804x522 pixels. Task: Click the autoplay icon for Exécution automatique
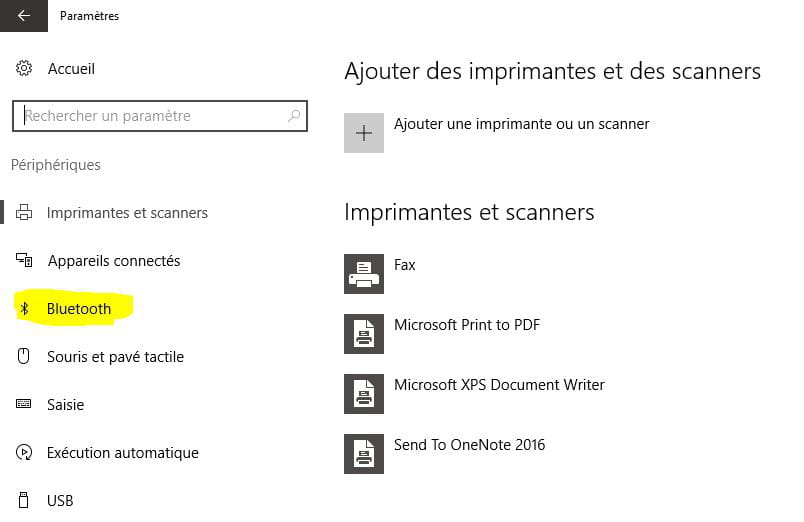pos(24,452)
